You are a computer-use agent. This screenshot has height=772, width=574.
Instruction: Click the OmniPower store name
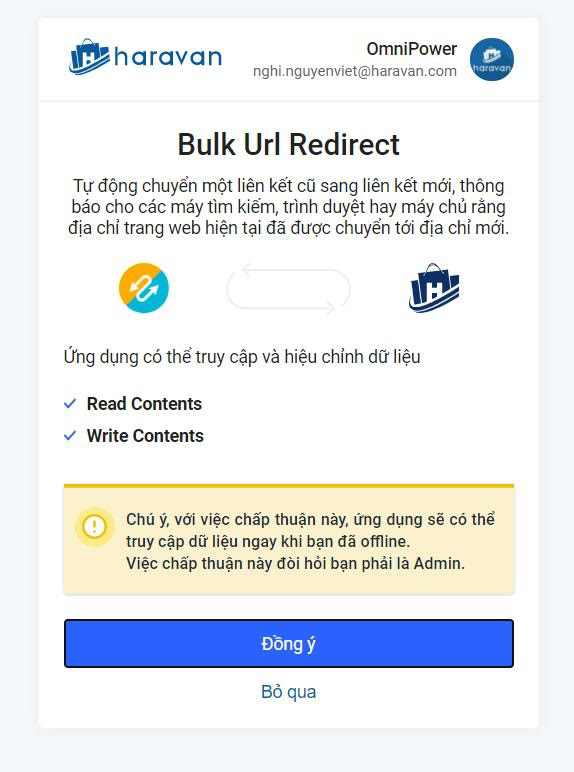point(412,49)
